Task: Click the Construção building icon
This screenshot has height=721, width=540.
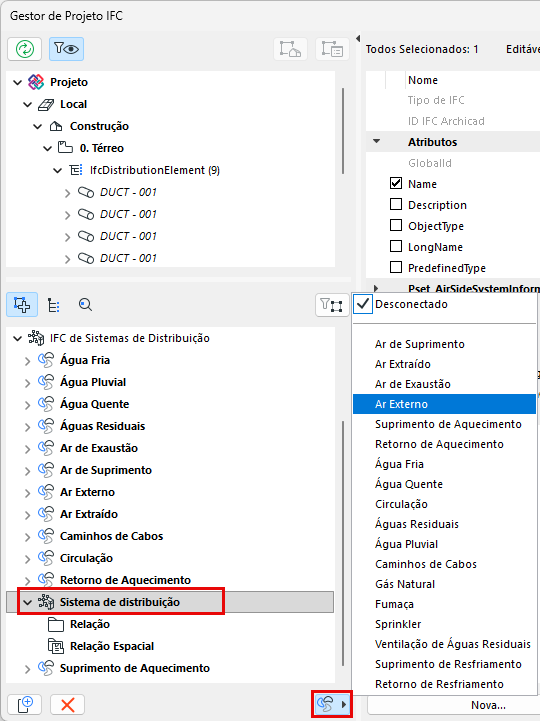Action: pos(56,126)
